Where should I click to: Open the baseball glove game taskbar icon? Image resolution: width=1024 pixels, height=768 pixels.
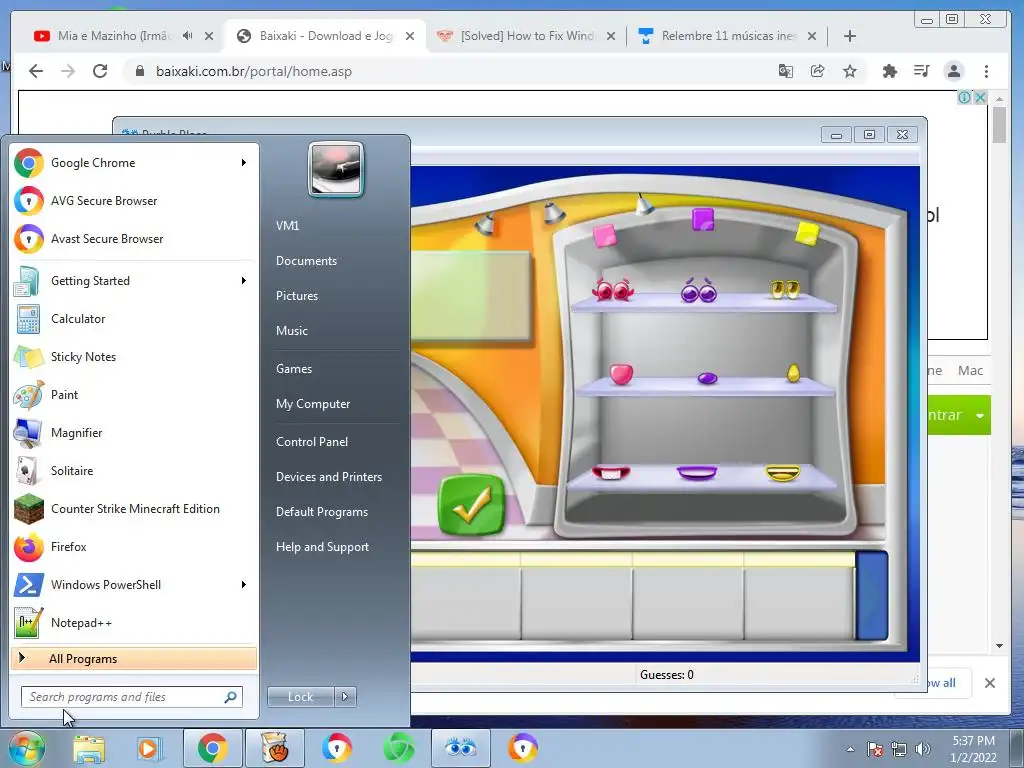coord(274,748)
